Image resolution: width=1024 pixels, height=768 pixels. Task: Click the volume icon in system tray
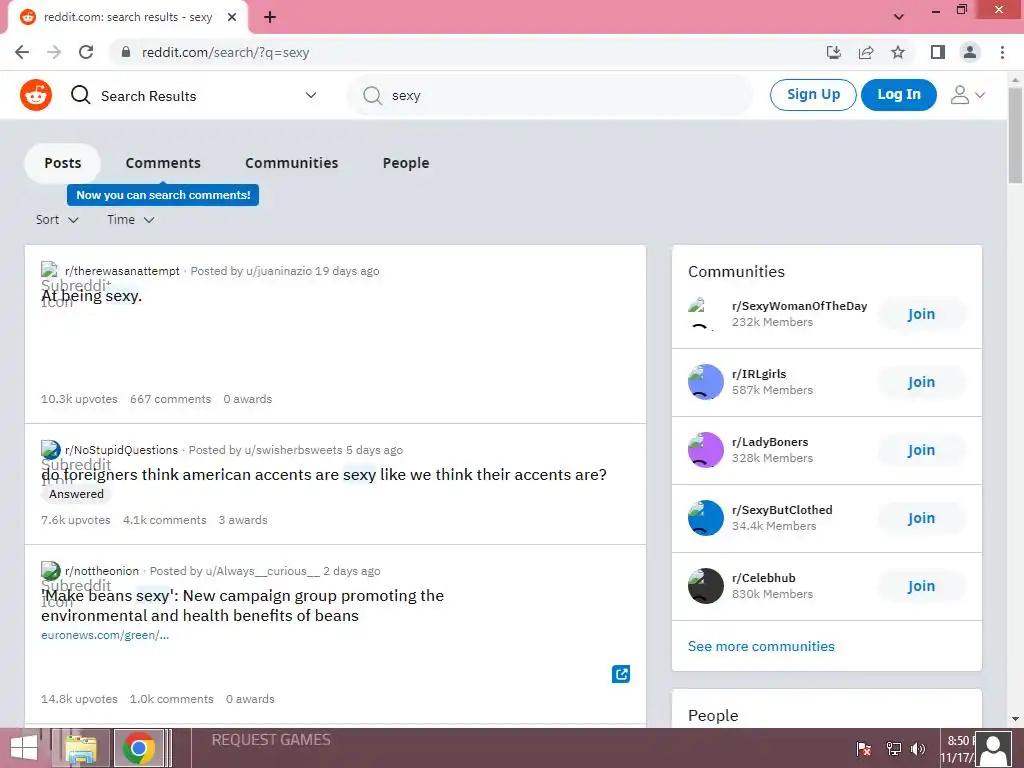tap(918, 749)
